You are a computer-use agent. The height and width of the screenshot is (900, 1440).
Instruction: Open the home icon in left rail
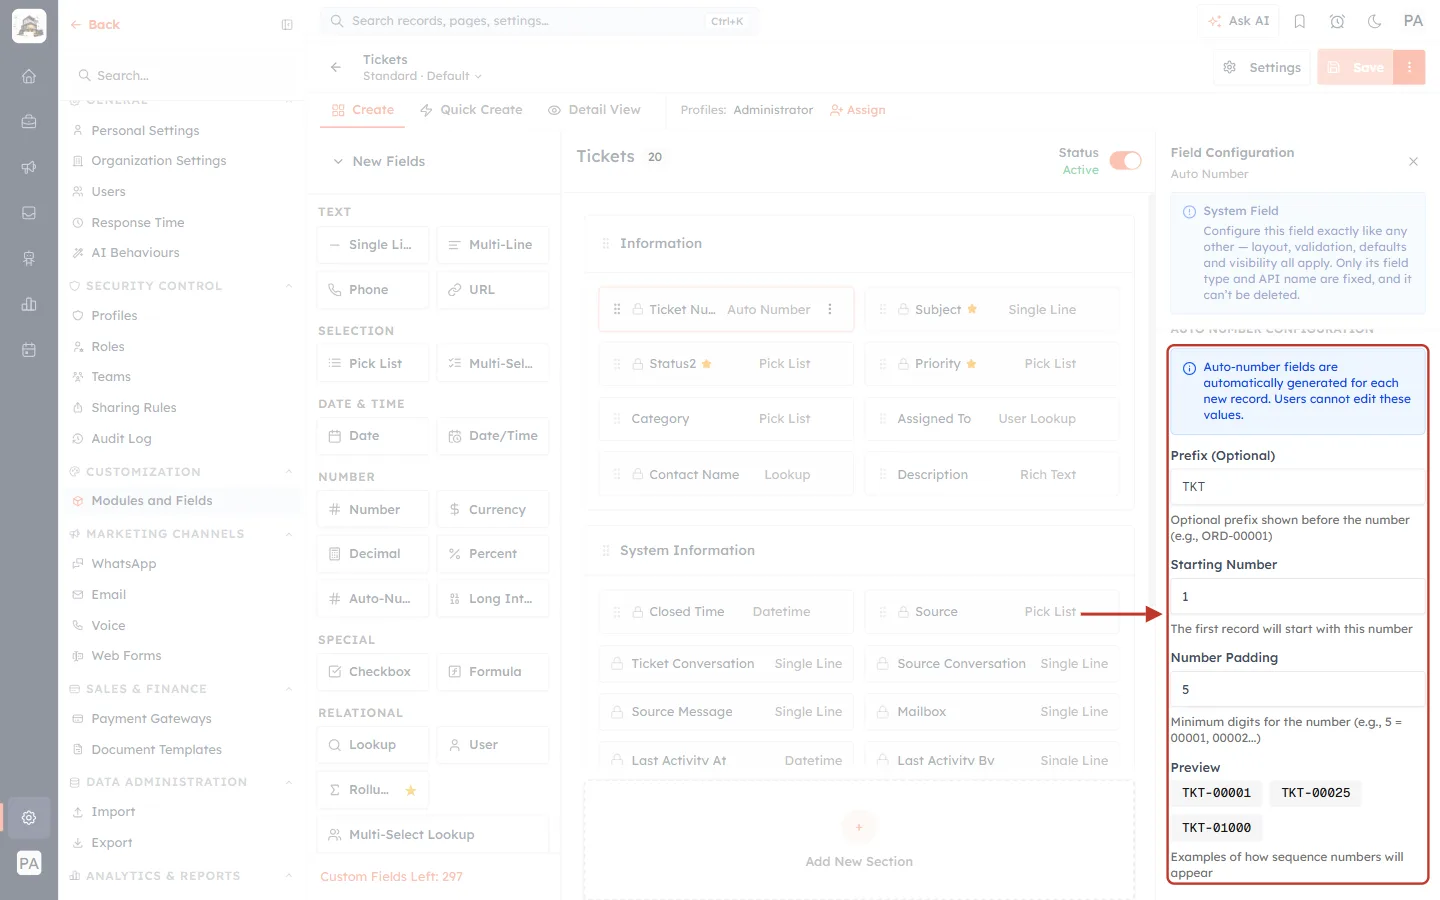click(29, 76)
